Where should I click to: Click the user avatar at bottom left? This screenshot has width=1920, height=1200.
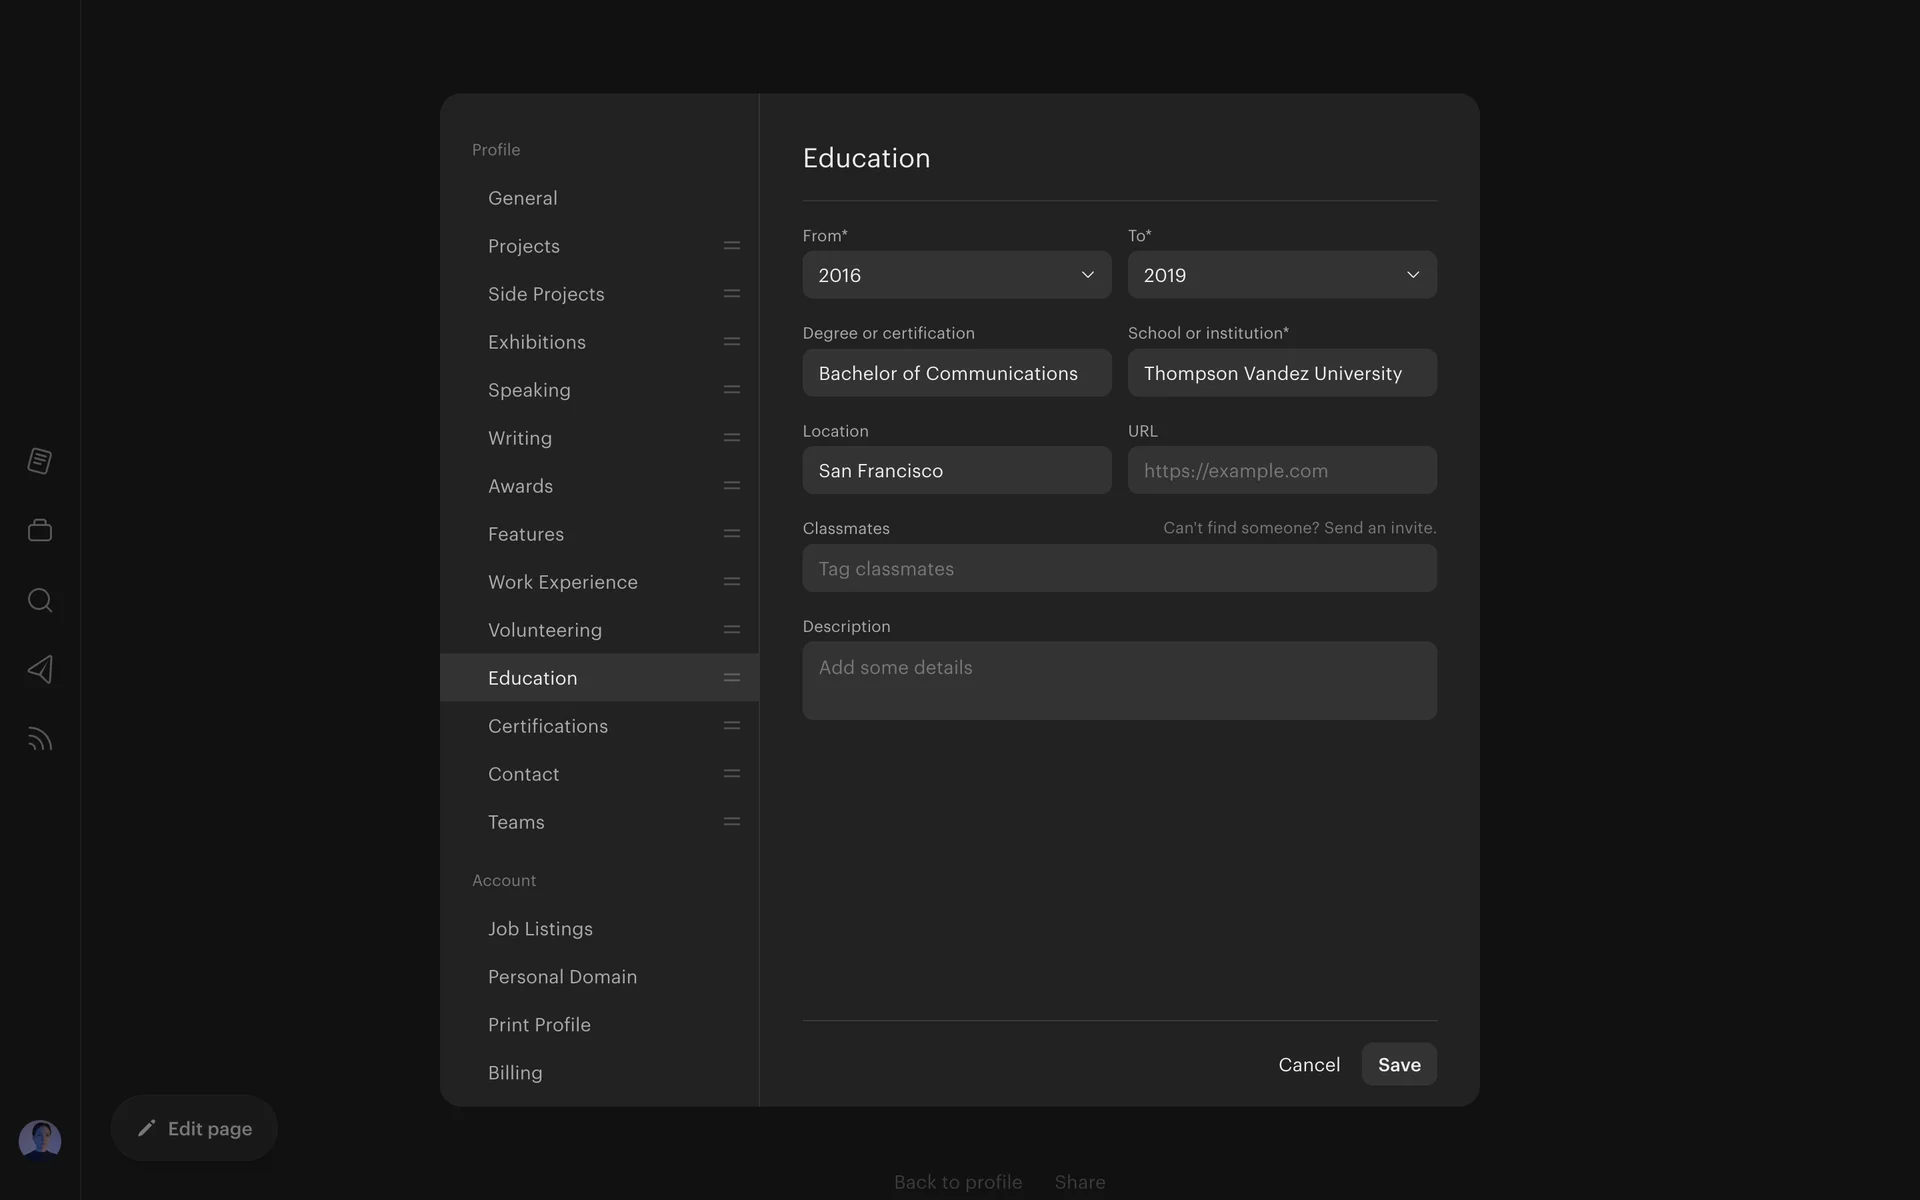click(40, 1140)
